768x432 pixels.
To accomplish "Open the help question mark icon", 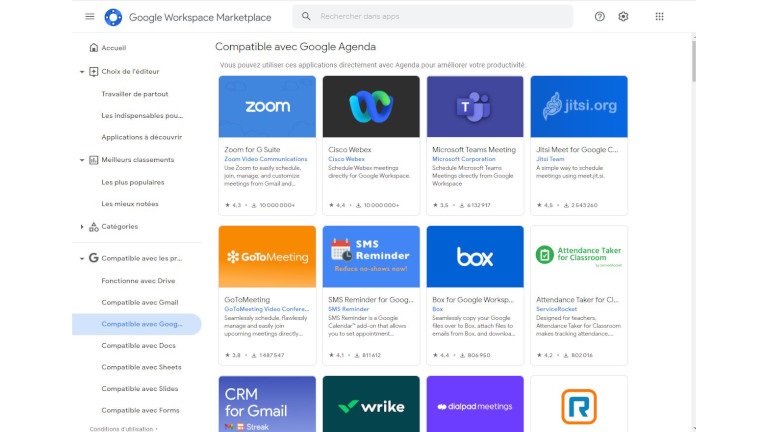I will point(600,17).
